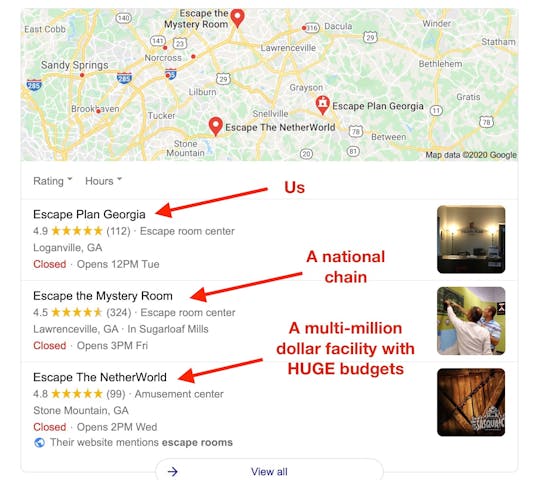This screenshot has width=549, height=480.
Task: Open the Escape Plan Georgia listing
Action: coord(89,214)
